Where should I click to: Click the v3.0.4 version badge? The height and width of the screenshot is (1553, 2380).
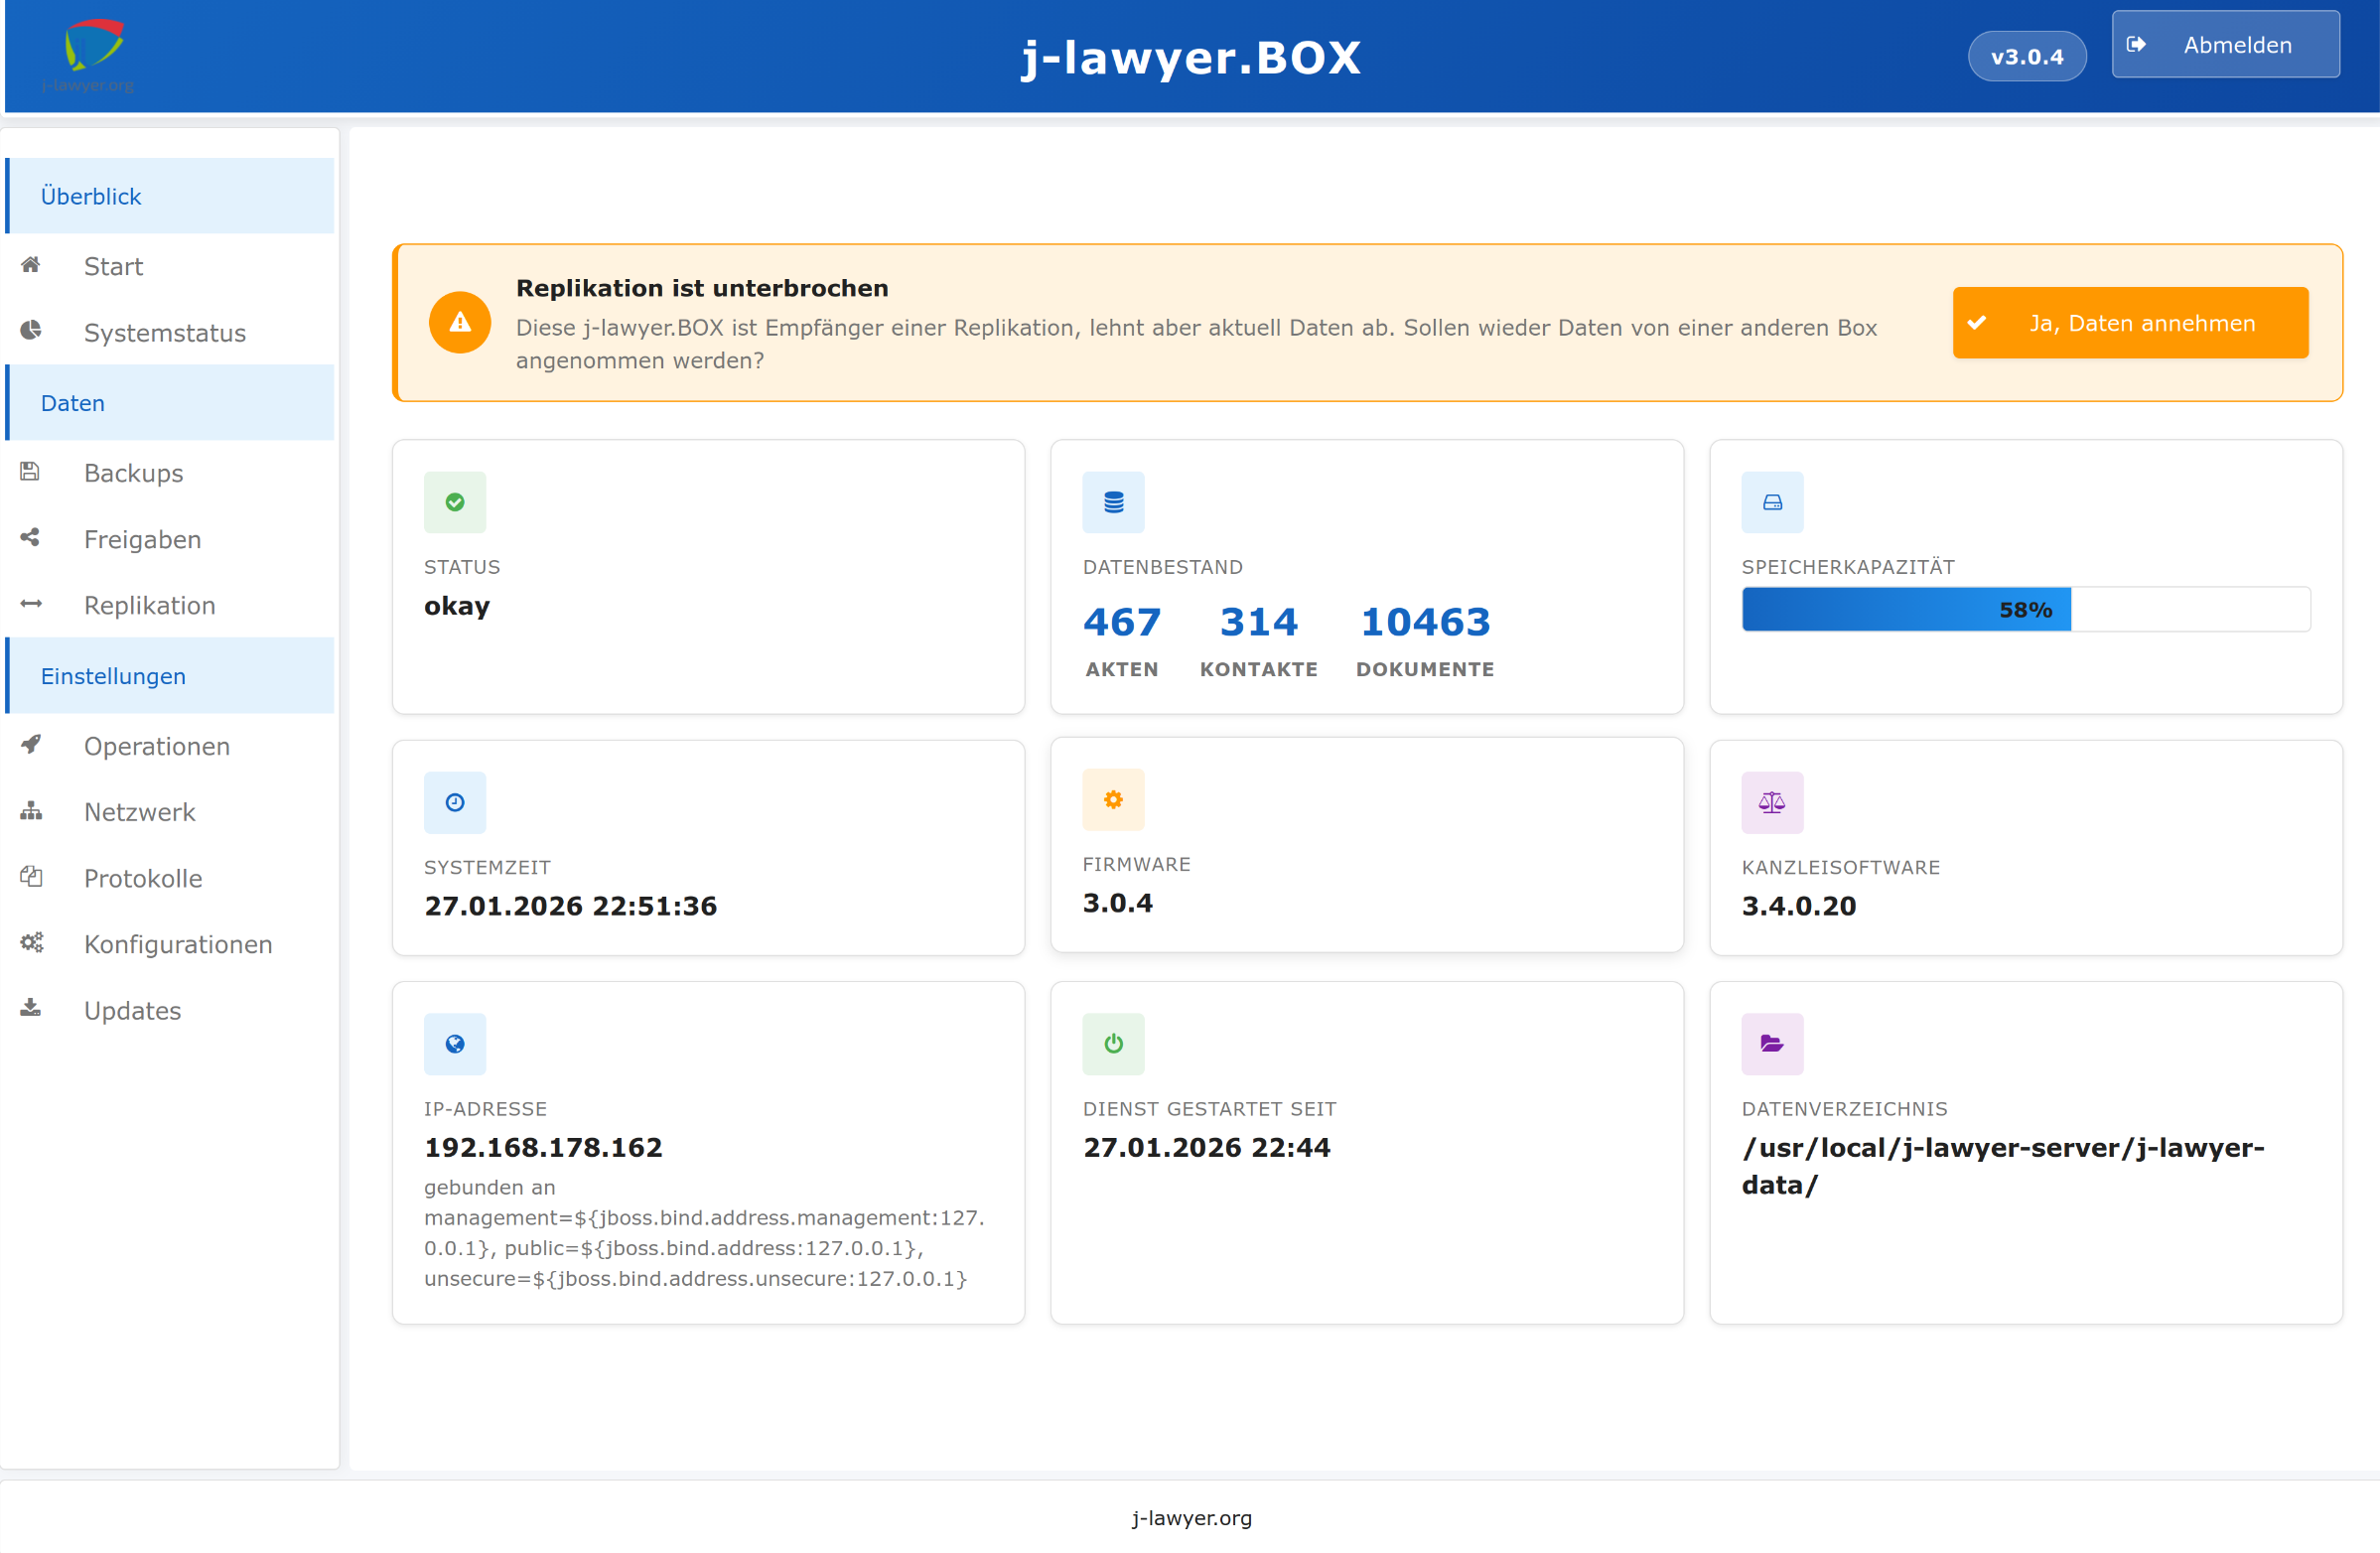(2026, 57)
